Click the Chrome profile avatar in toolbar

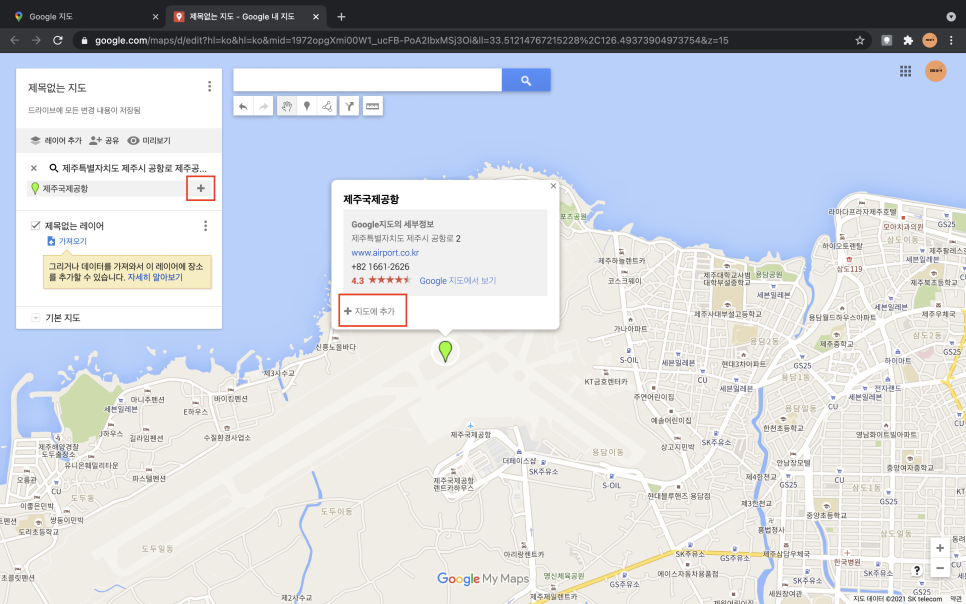(x=930, y=40)
